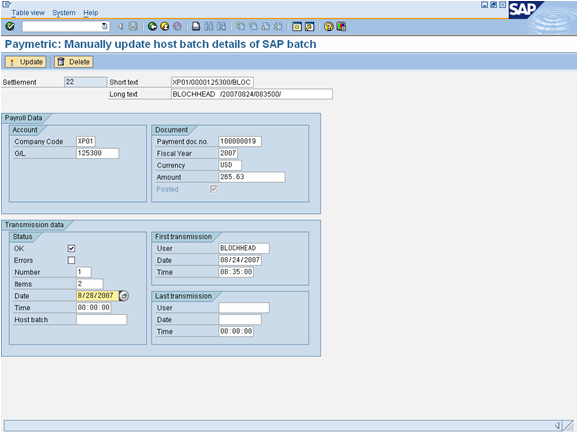Viewport: 577px width, 432px height.
Task: Click the Posted checkbox
Action: point(213,189)
